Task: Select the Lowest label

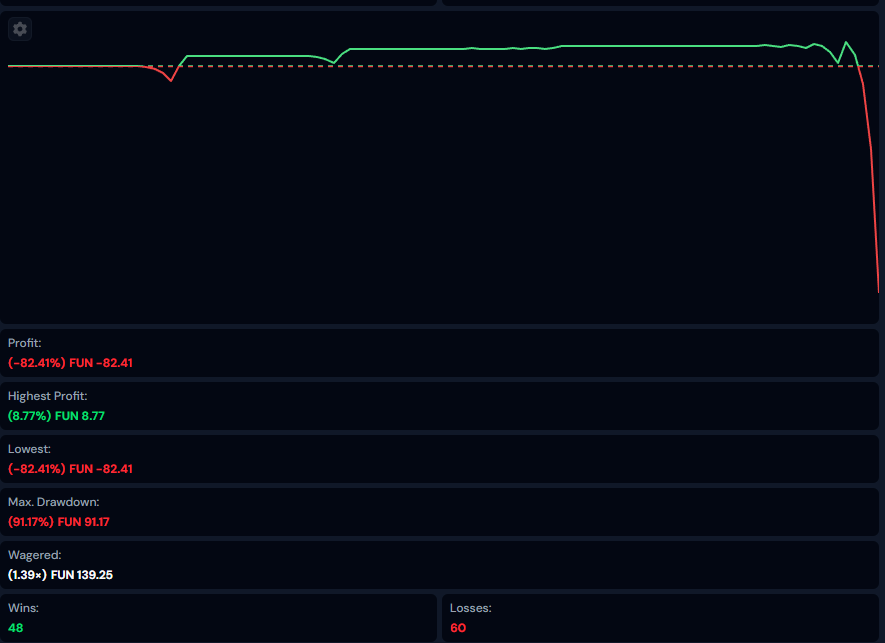Action: 29,449
